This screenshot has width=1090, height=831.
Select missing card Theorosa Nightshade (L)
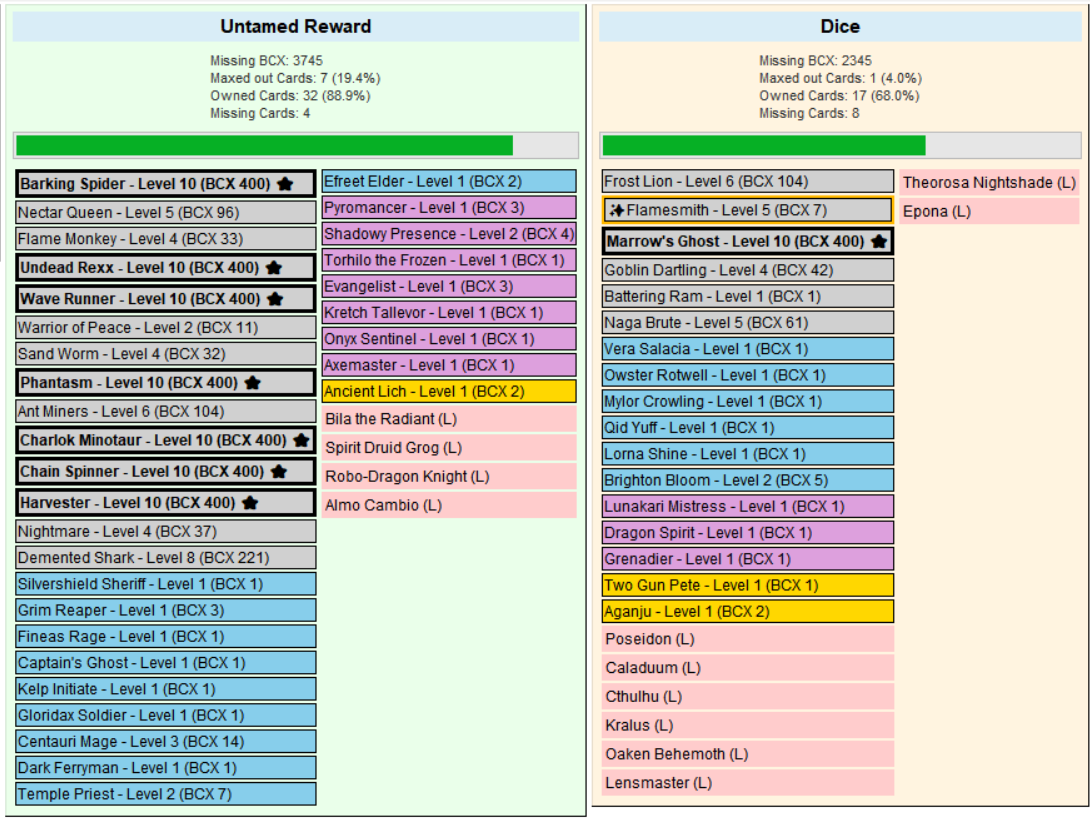(989, 183)
